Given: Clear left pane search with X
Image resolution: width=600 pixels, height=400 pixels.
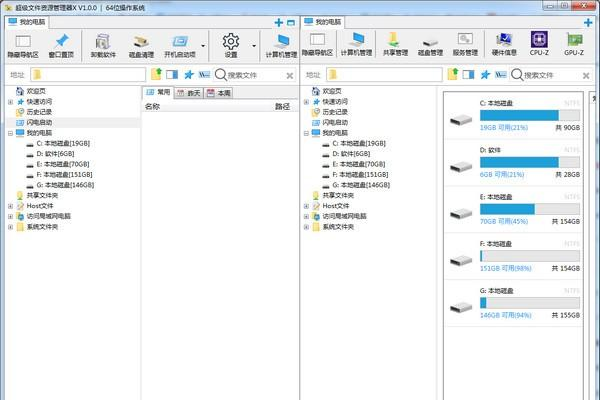Looking at the screenshot, I should (x=290, y=76).
